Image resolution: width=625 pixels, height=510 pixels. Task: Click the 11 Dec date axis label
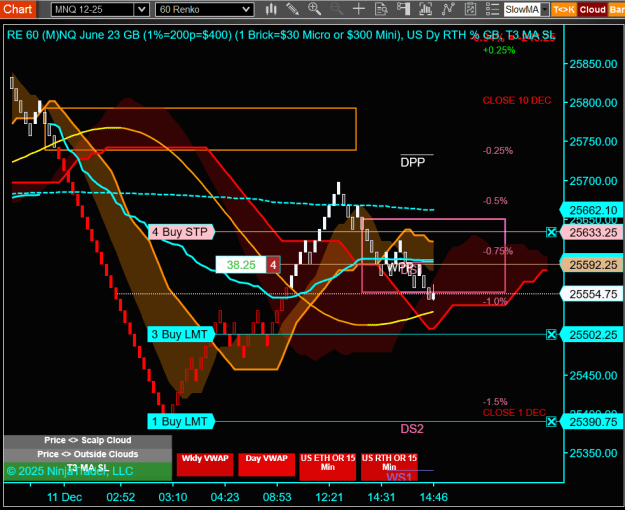tap(65, 497)
